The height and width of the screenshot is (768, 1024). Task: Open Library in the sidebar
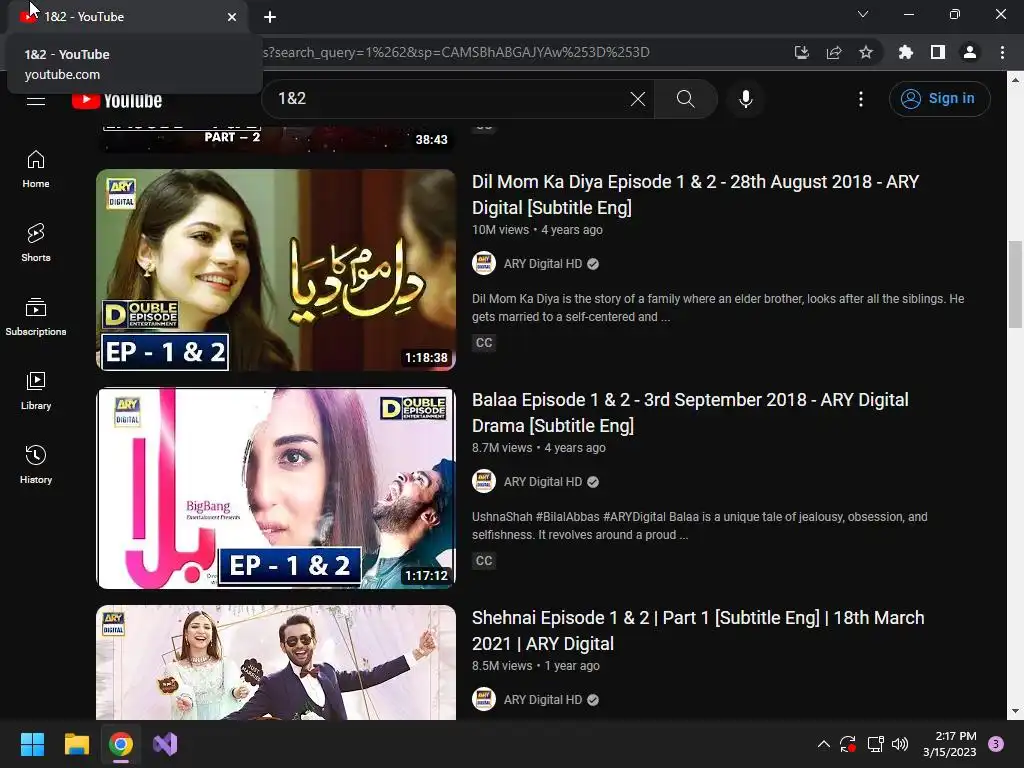(35, 391)
